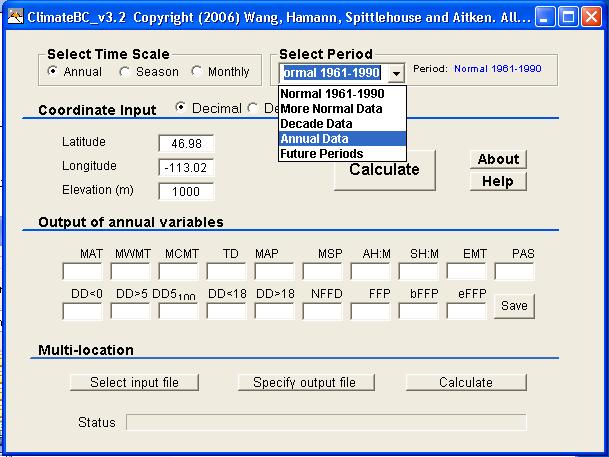The image size is (609, 457).
Task: Enable Decimal coordinate input format
Action: pyautogui.click(x=181, y=107)
